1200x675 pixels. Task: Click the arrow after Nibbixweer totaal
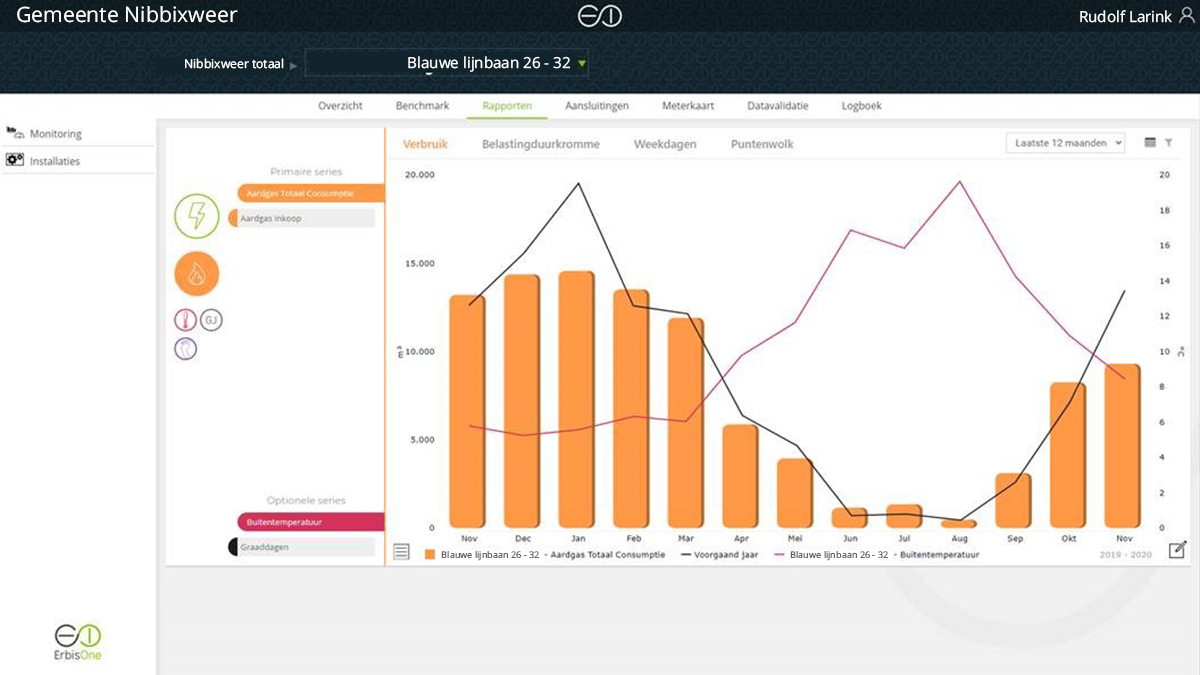(293, 65)
